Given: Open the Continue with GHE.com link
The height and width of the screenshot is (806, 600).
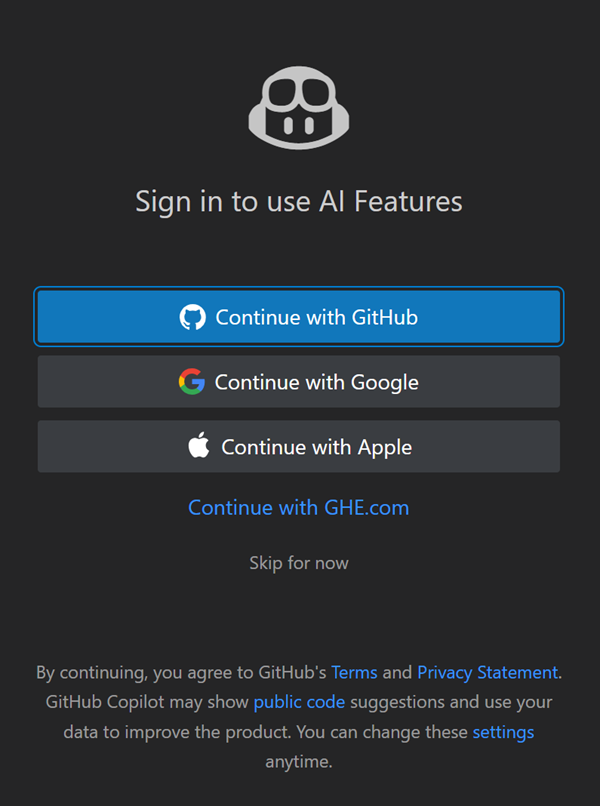Looking at the screenshot, I should pyautogui.click(x=298, y=507).
